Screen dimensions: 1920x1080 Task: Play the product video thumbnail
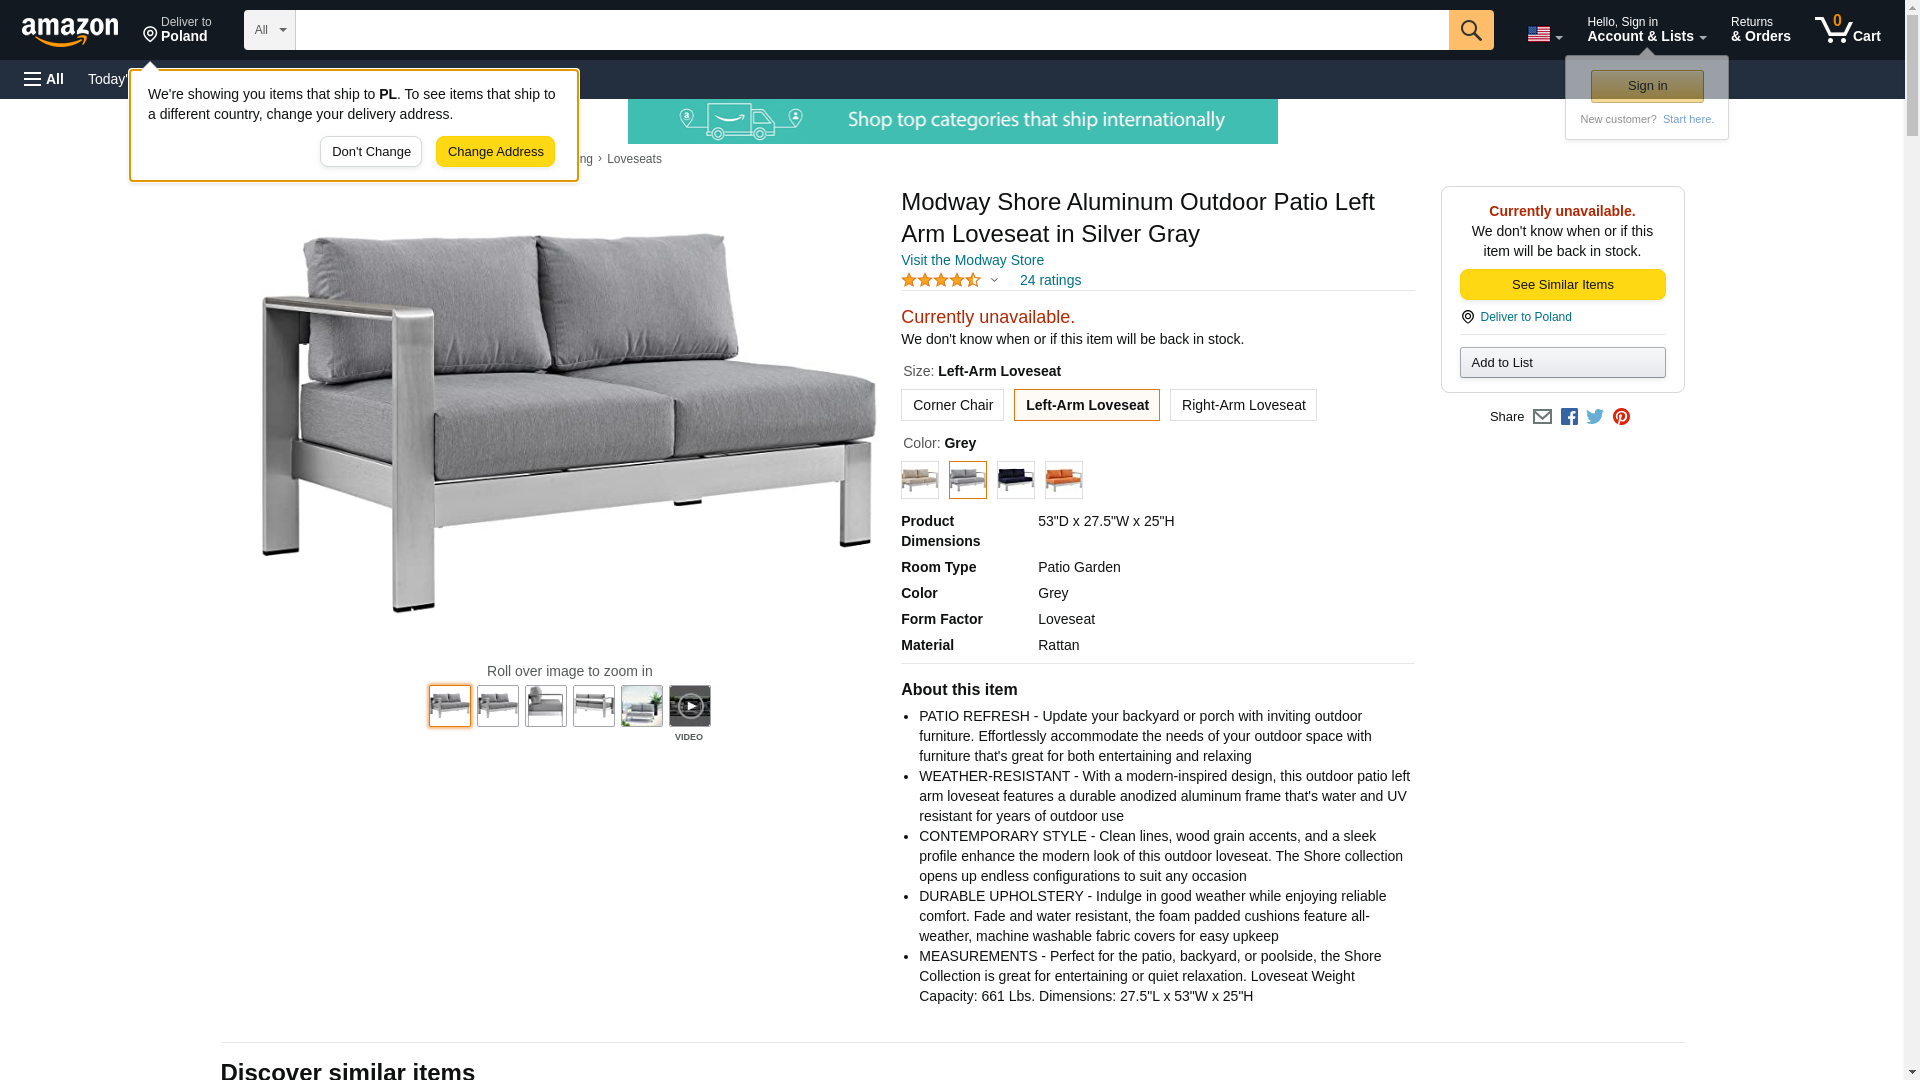(x=690, y=706)
